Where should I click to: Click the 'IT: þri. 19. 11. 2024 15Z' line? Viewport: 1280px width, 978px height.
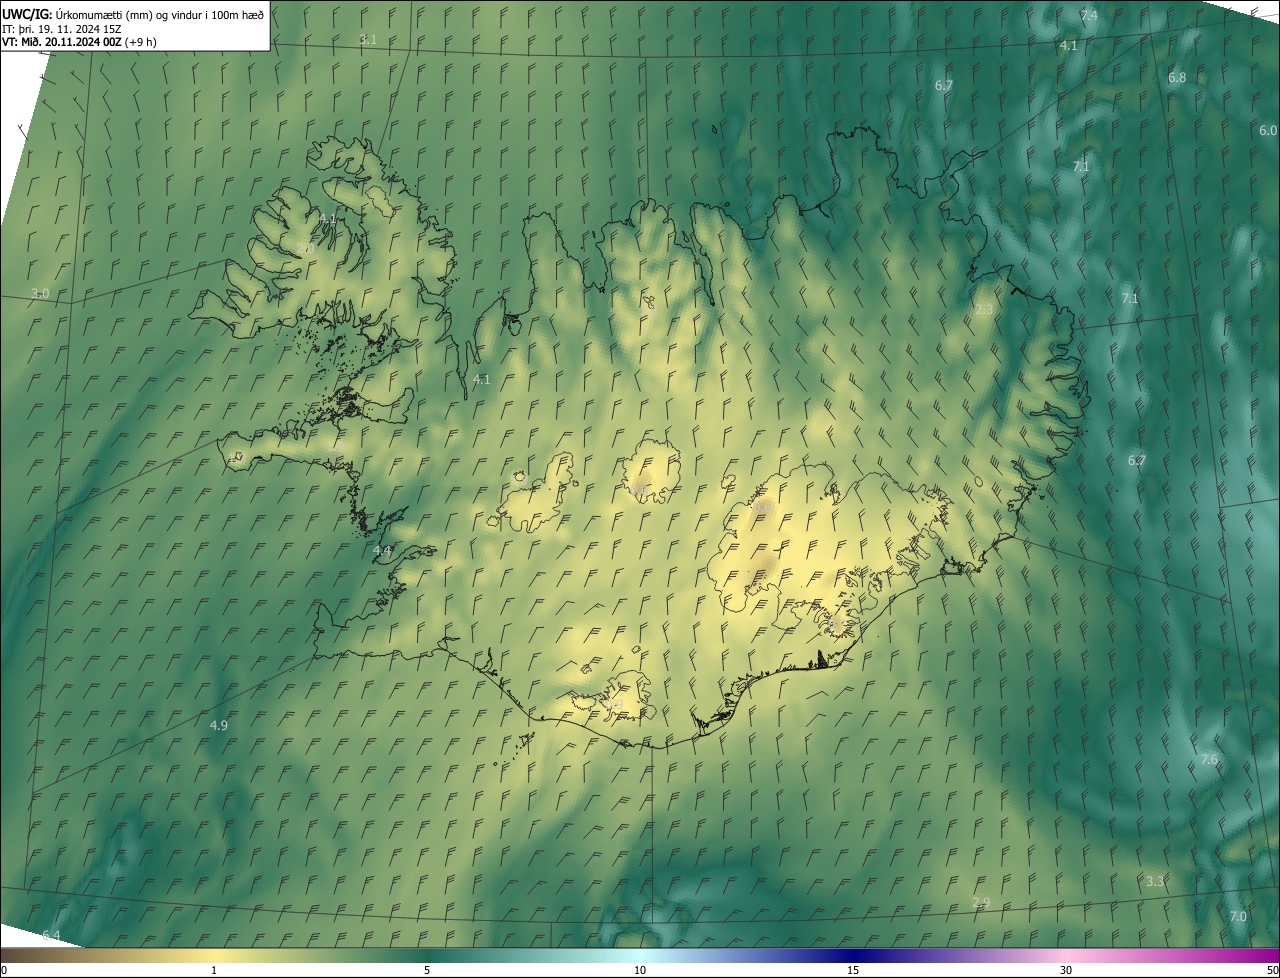coord(62,28)
